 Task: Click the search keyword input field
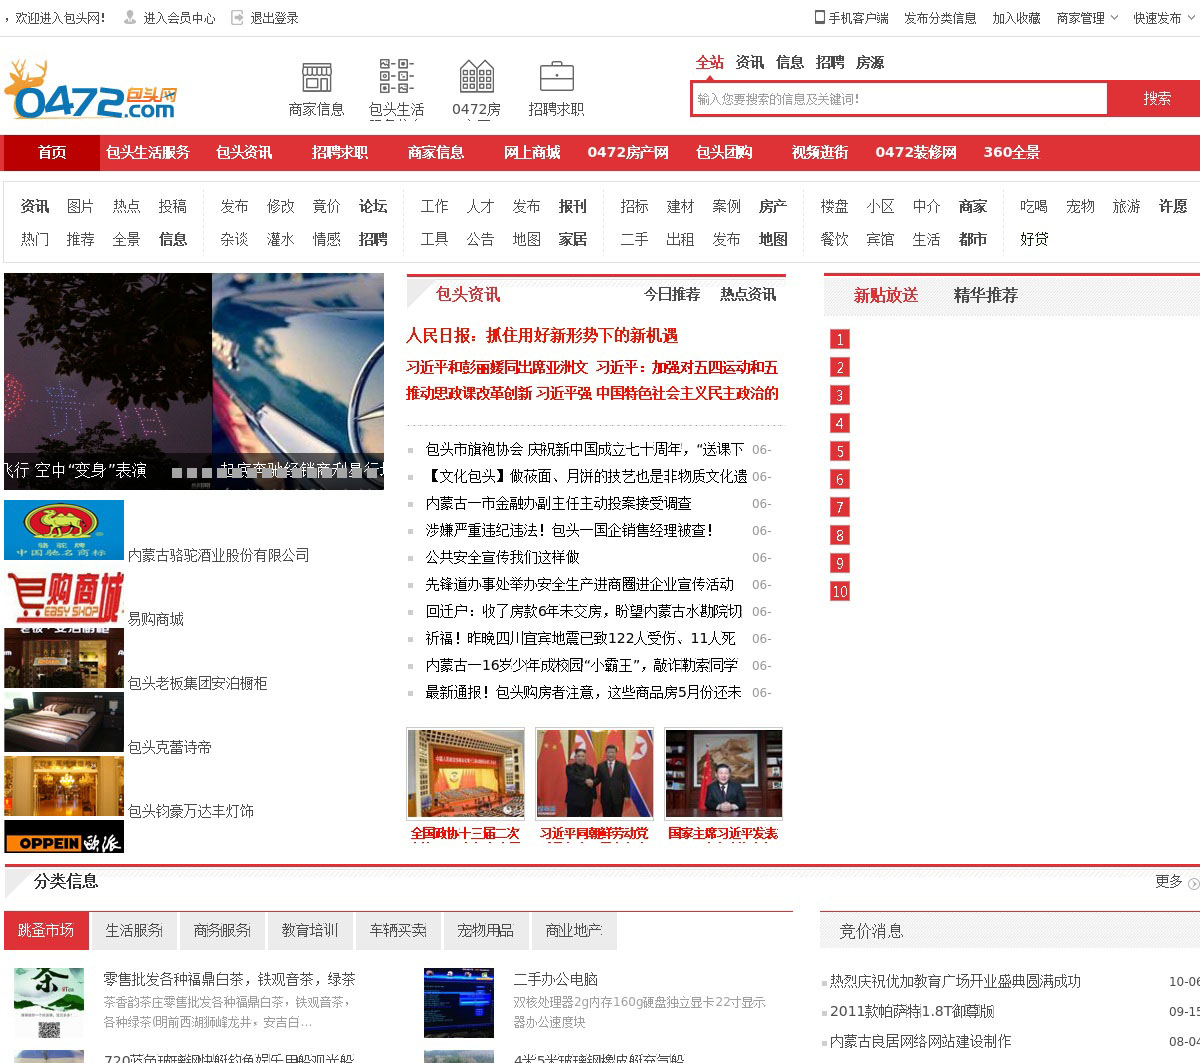tap(899, 99)
